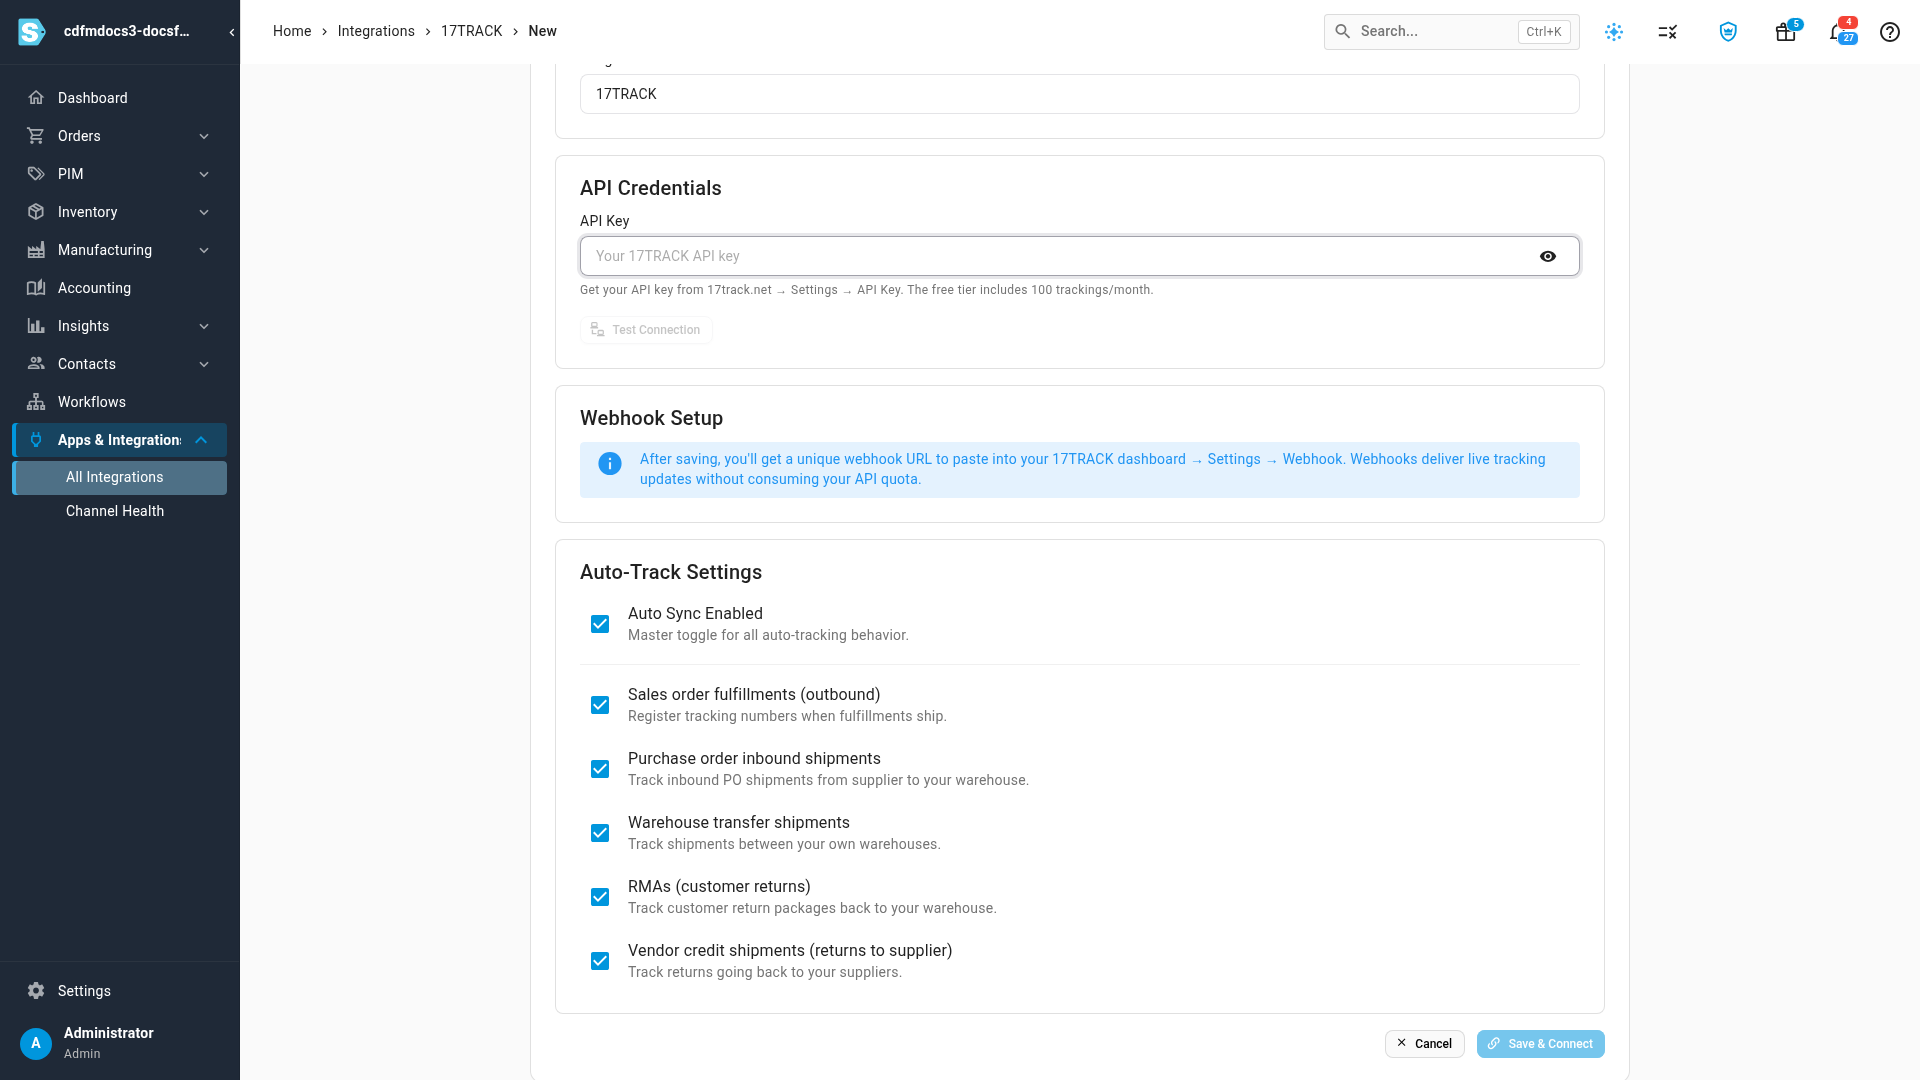Collapse the sidebar with the arrow
This screenshot has height=1080, width=1920.
click(x=232, y=32)
